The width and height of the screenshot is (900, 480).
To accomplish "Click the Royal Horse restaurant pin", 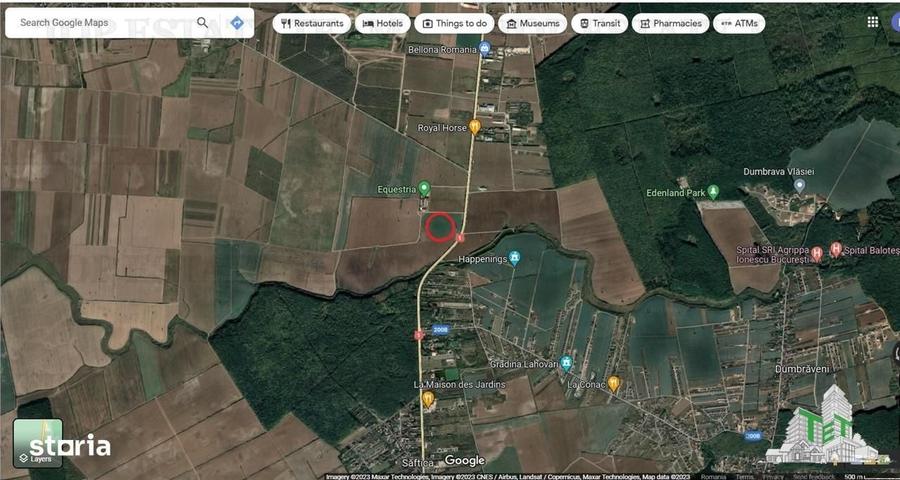I will (x=474, y=127).
